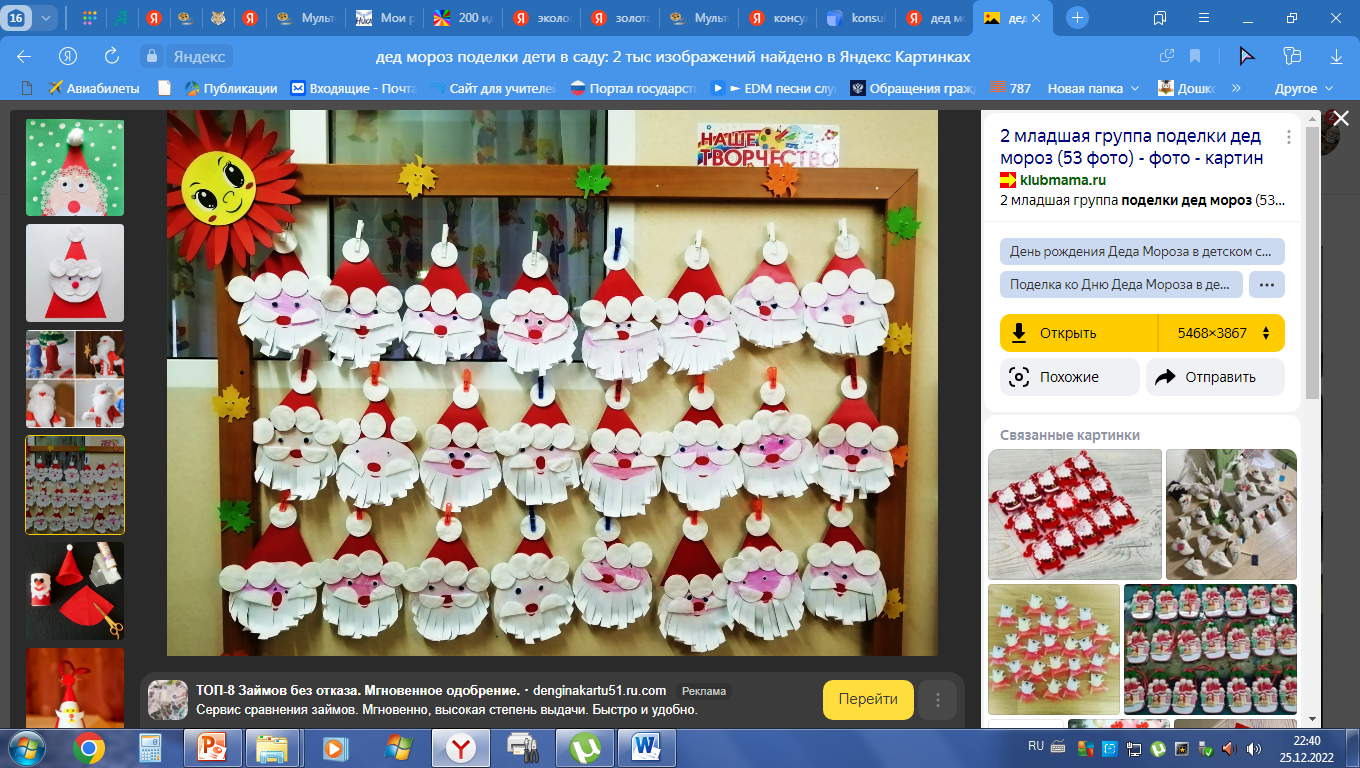1360x768 pixels.
Task: Click the Похожие similar images button
Action: point(1069,377)
